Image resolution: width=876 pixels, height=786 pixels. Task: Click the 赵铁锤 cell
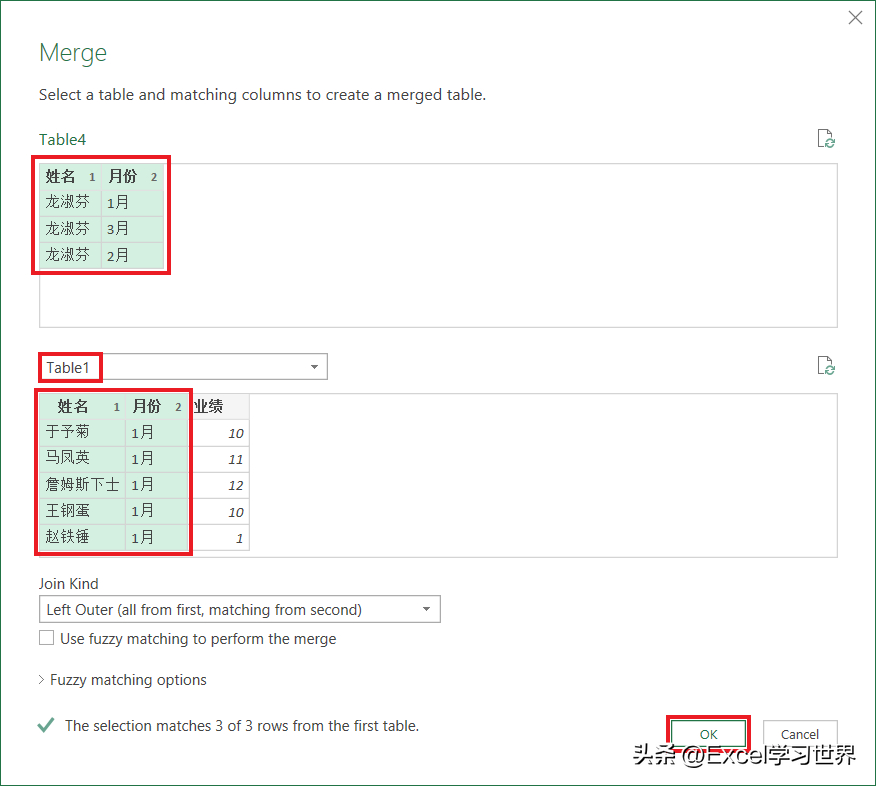82,537
